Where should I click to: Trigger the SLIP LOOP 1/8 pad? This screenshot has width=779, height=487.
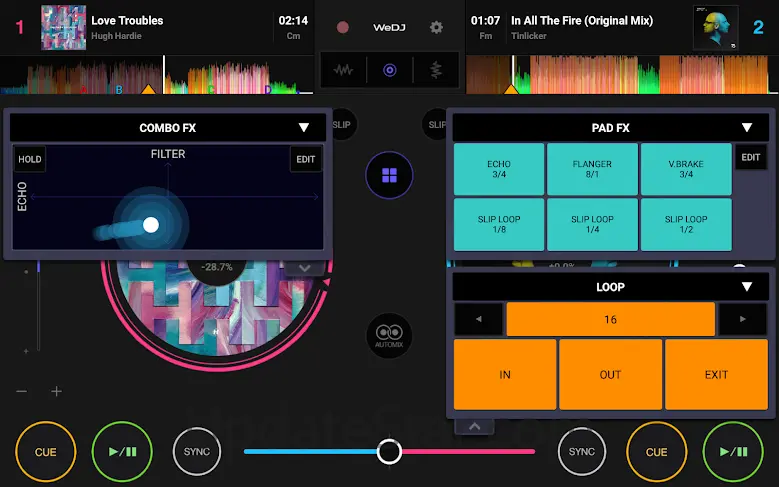tap(499, 224)
